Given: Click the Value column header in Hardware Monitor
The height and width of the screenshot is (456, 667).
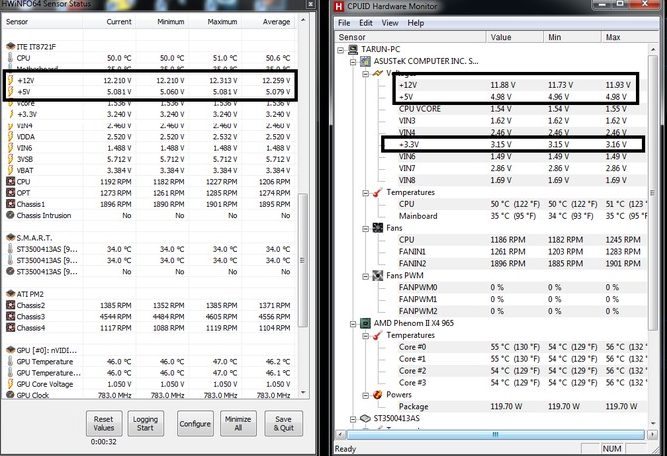Looking at the screenshot, I should 515,37.
